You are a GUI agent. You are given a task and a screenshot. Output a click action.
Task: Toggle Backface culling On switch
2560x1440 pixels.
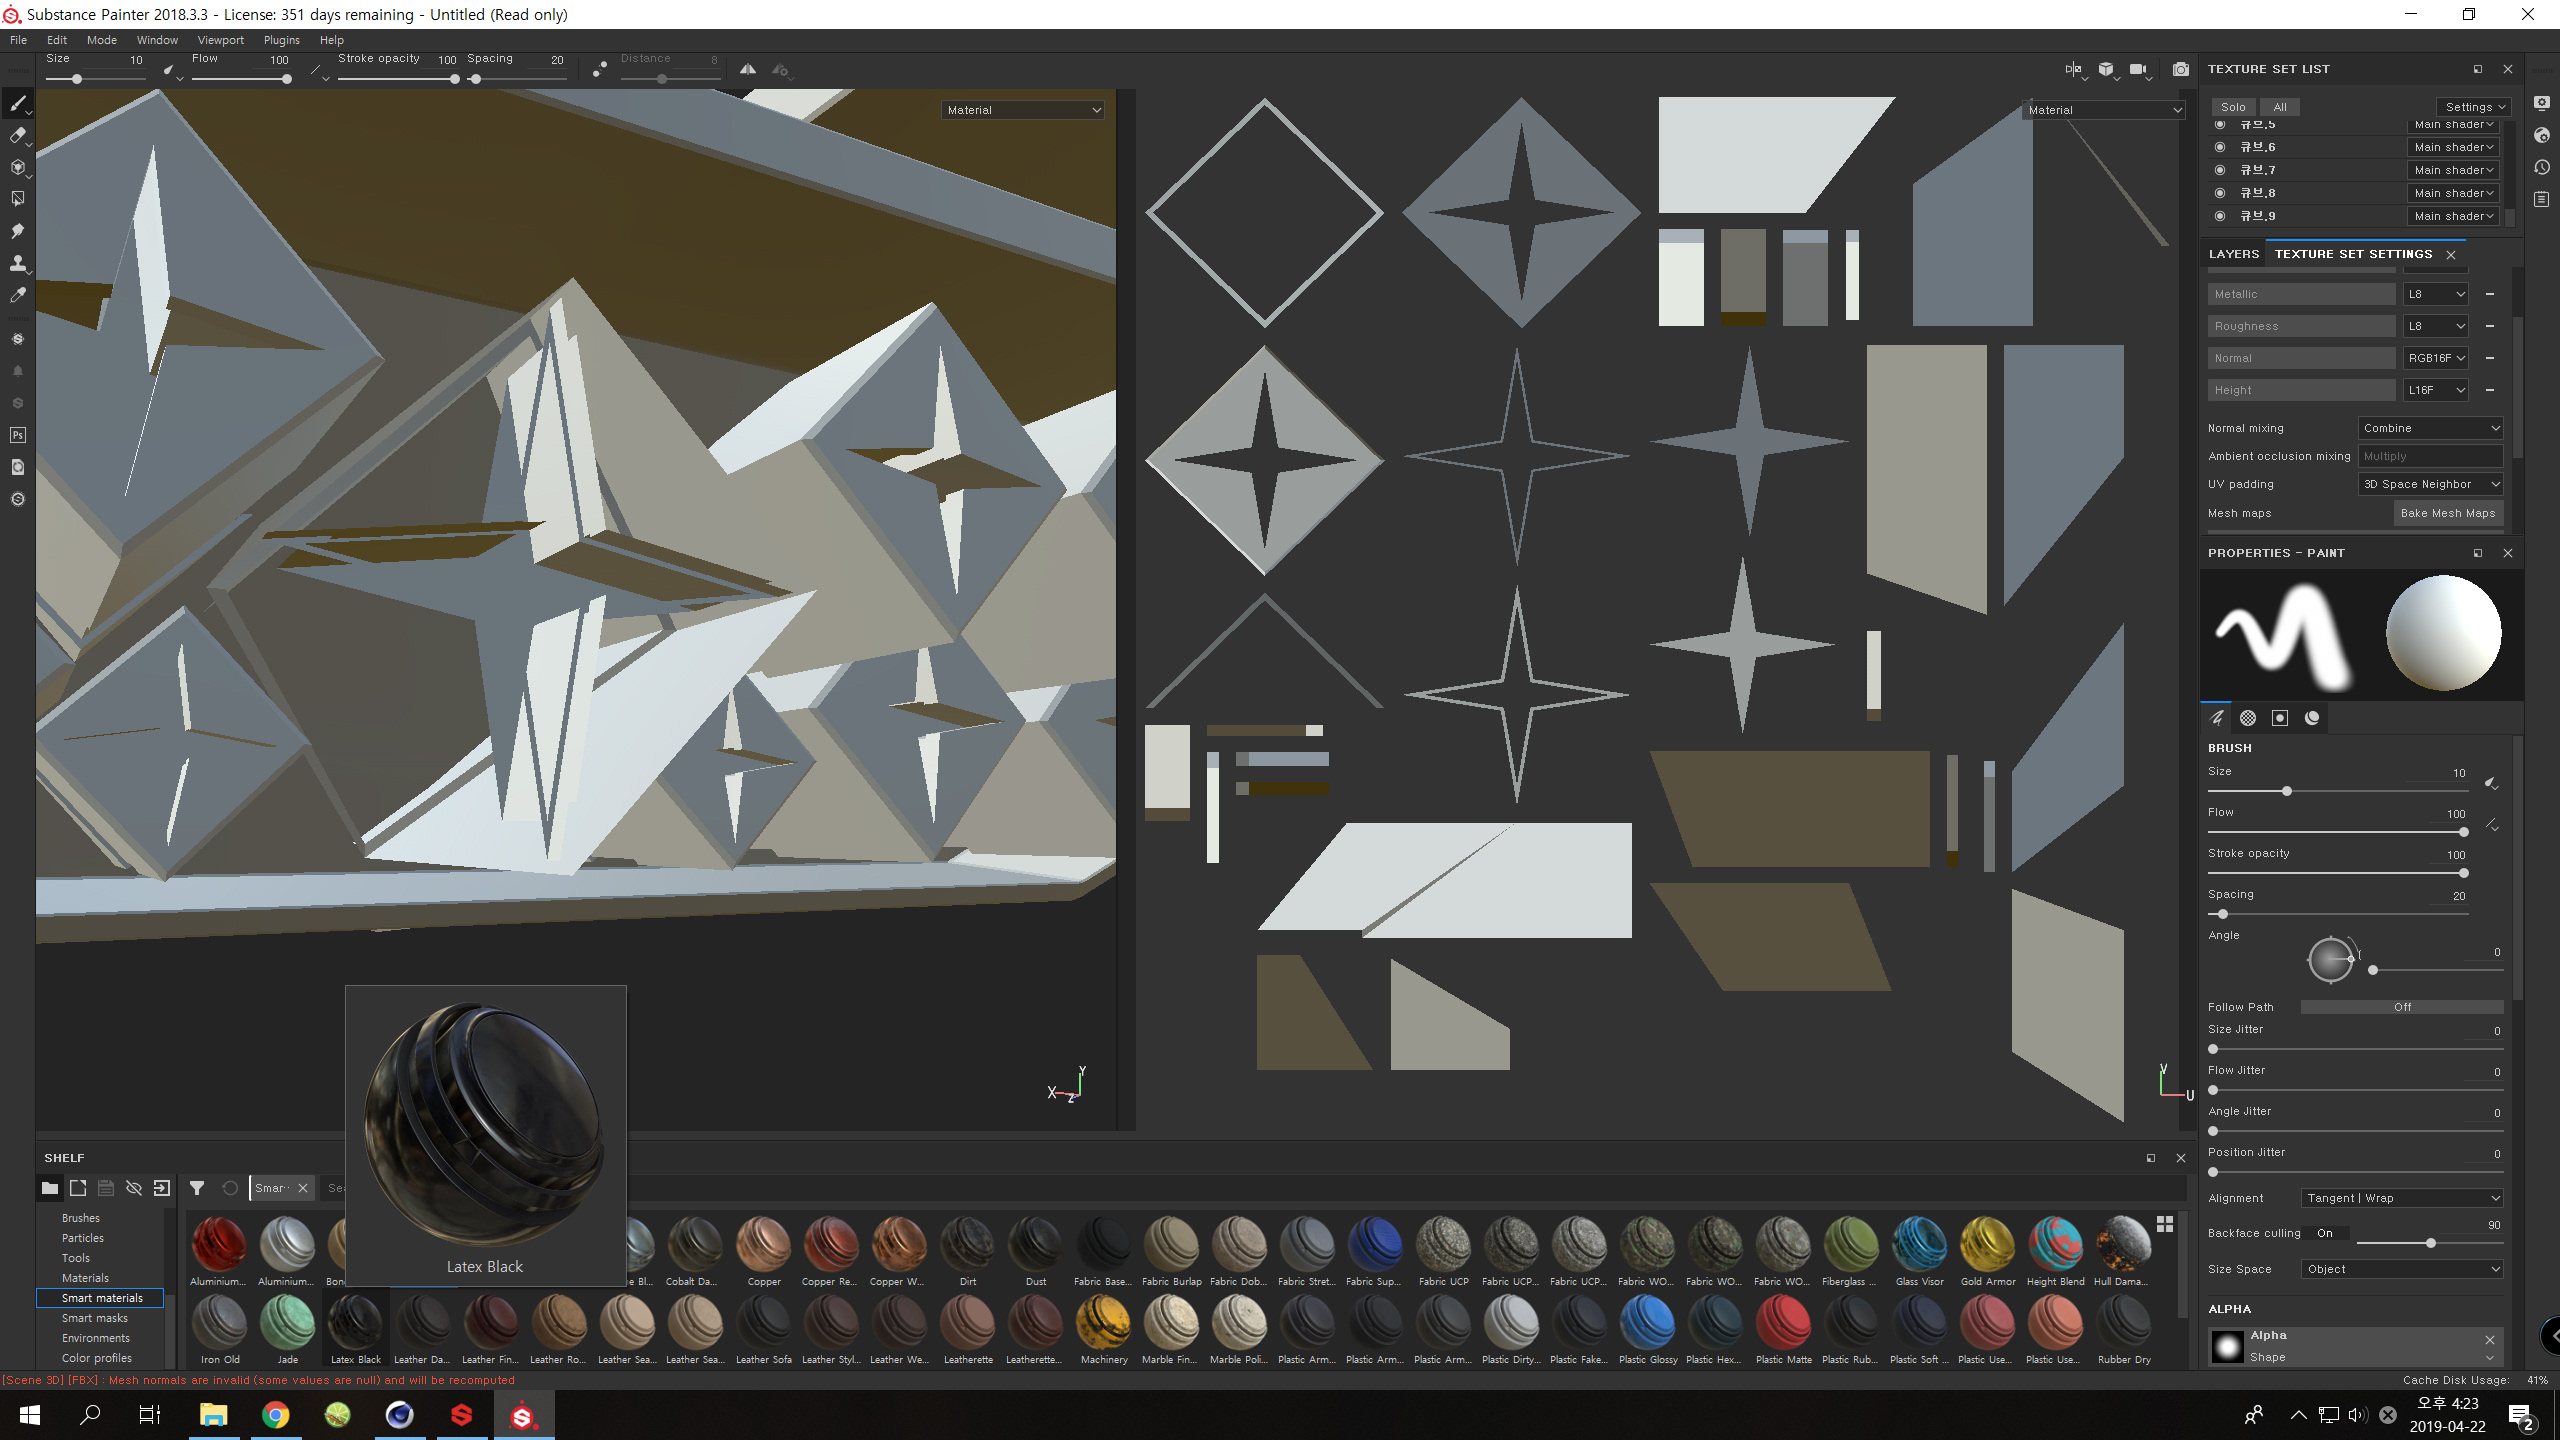pos(2325,1233)
